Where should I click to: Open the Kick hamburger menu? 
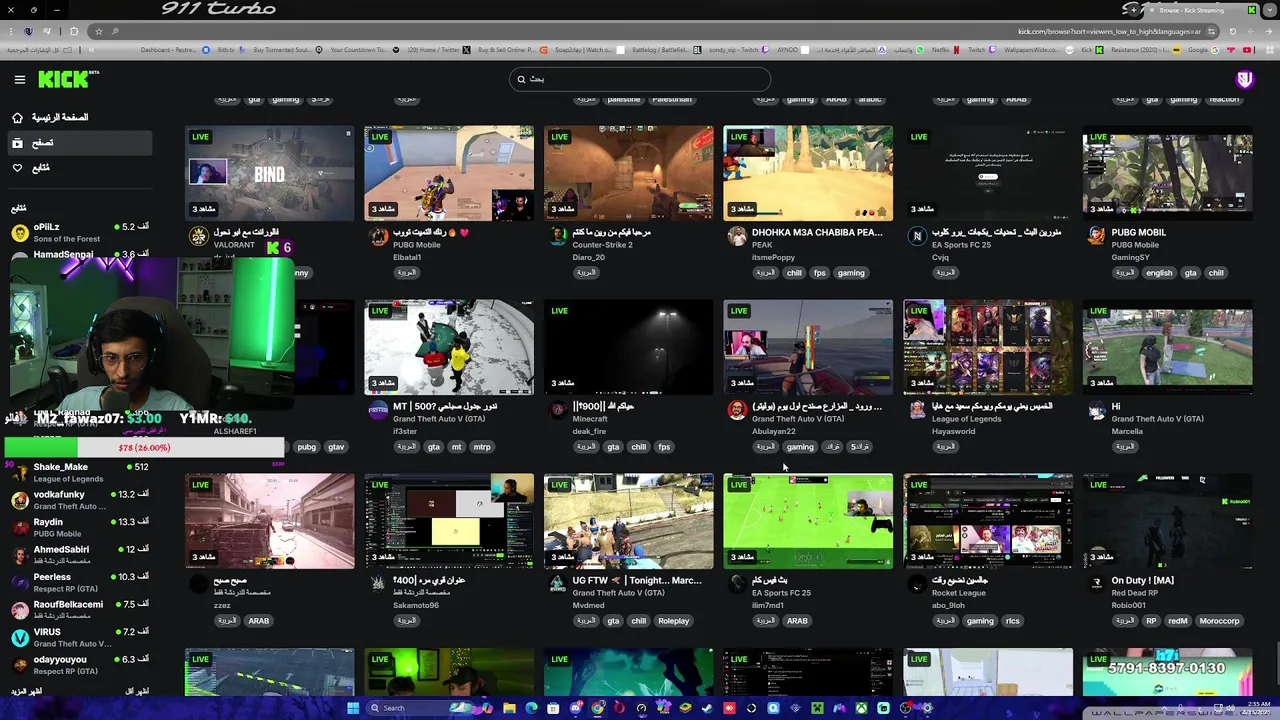(x=19, y=79)
